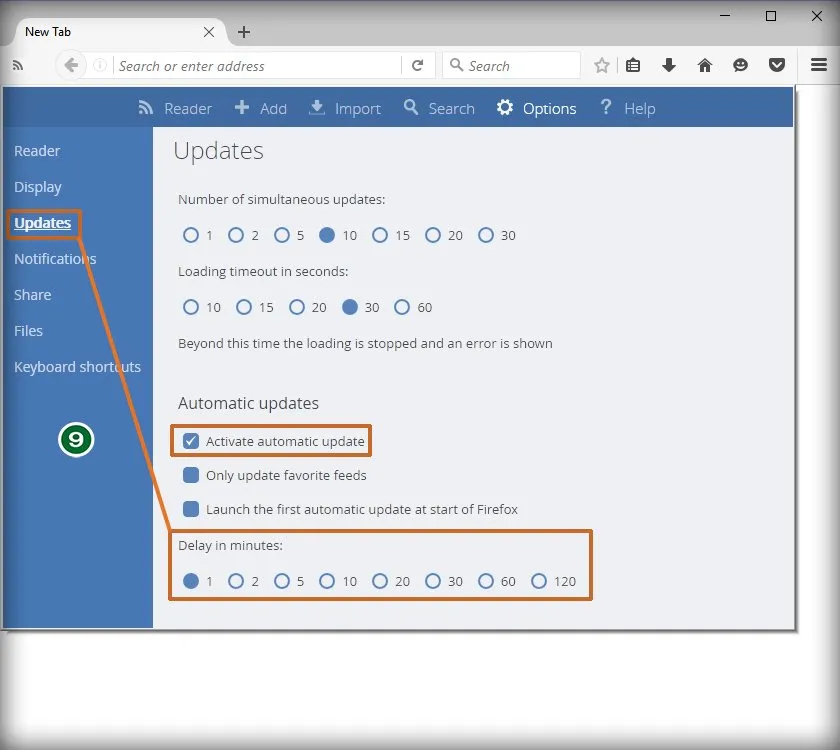Image resolution: width=840 pixels, height=750 pixels.
Task: Set simultaneous updates to 15
Action: point(380,235)
